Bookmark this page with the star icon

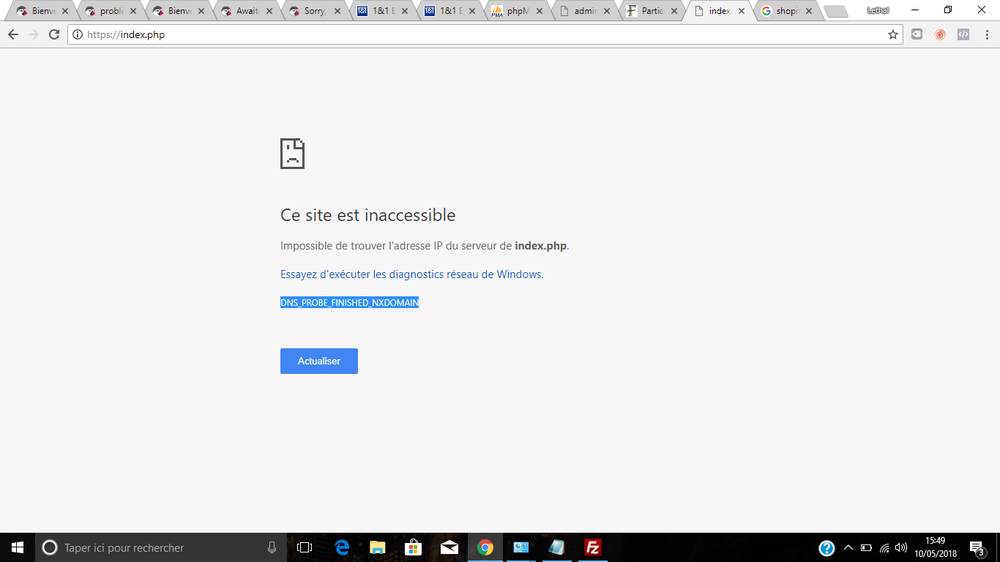click(893, 34)
